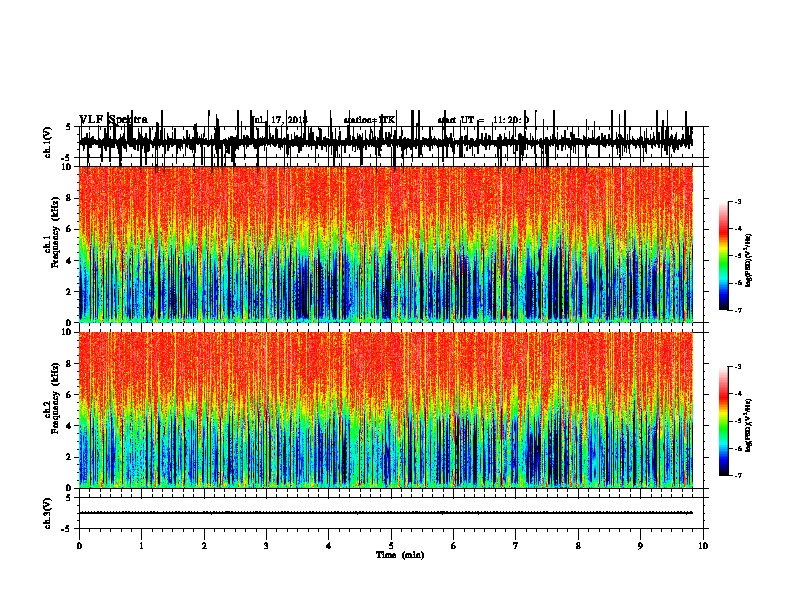The height and width of the screenshot is (612, 792).
Task: Click the "VLF Spectra" plot title
Action: pyautogui.click(x=114, y=120)
